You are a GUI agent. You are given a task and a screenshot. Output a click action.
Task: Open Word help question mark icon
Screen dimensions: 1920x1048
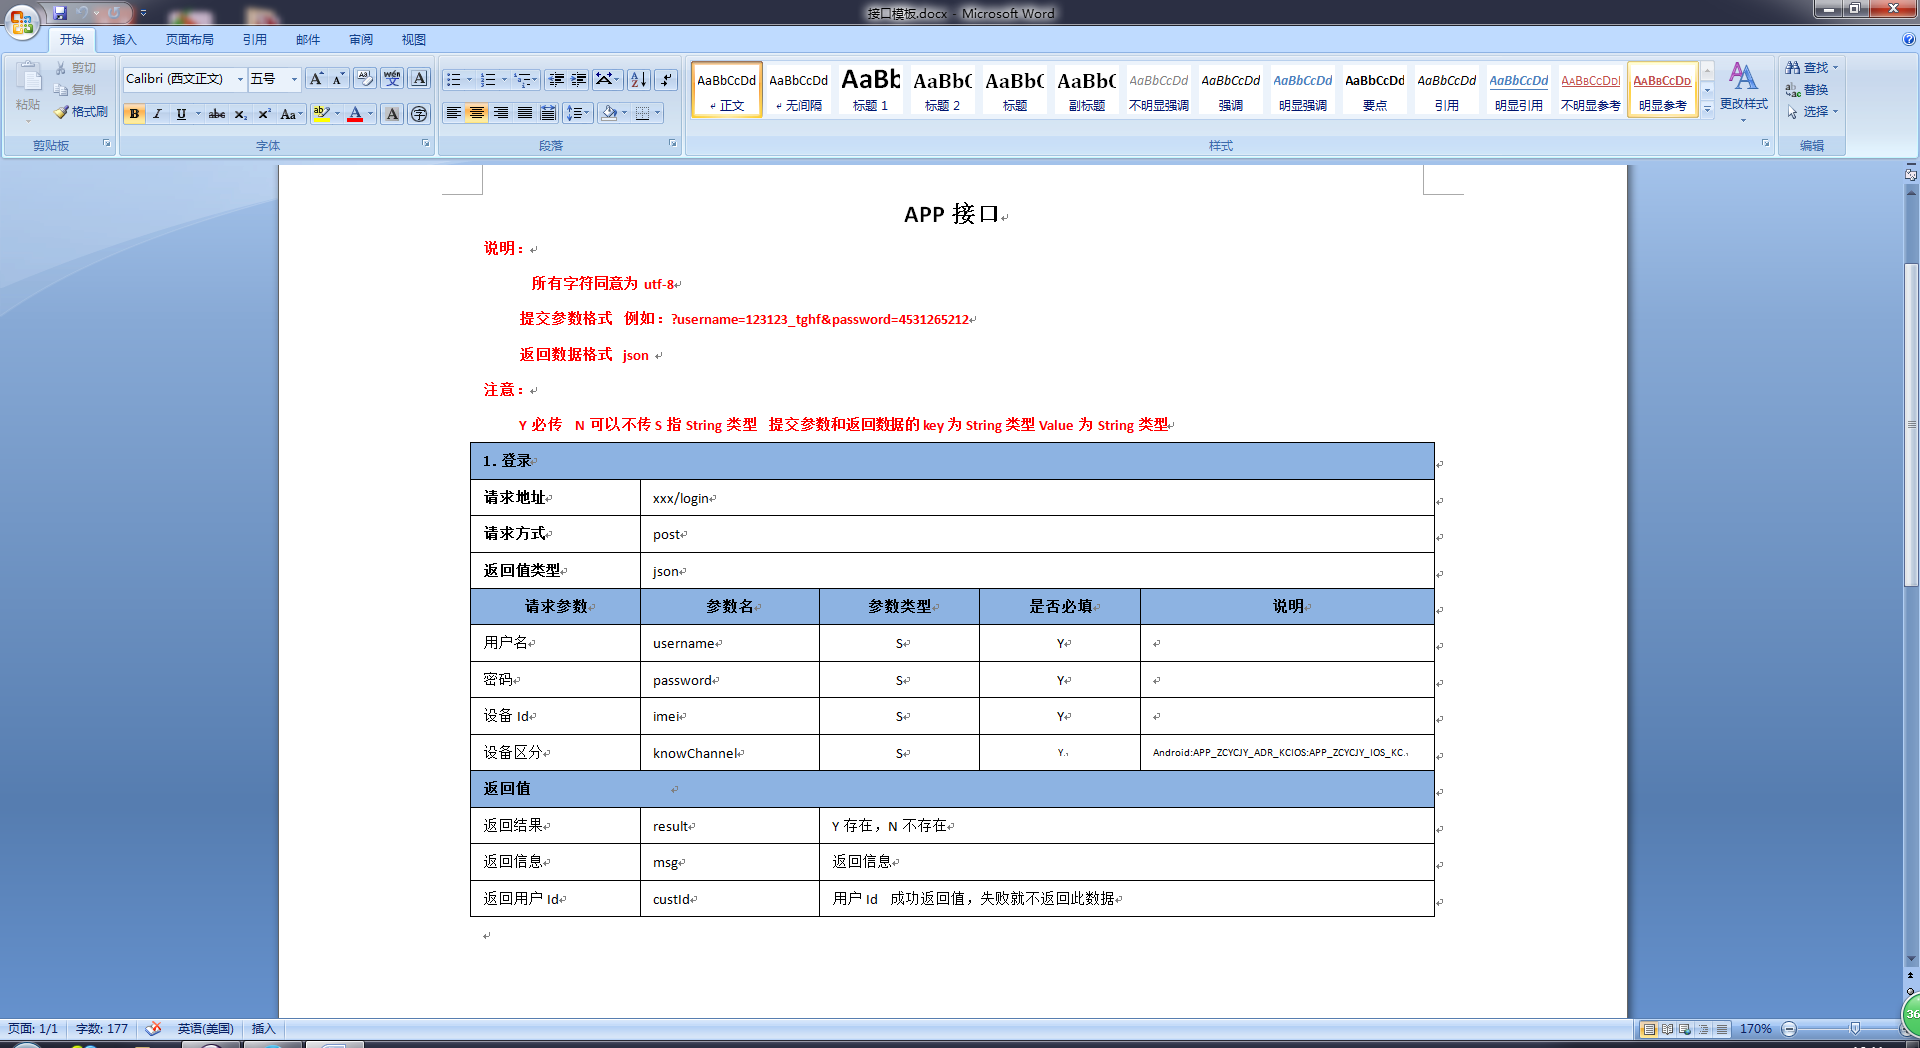(1909, 40)
